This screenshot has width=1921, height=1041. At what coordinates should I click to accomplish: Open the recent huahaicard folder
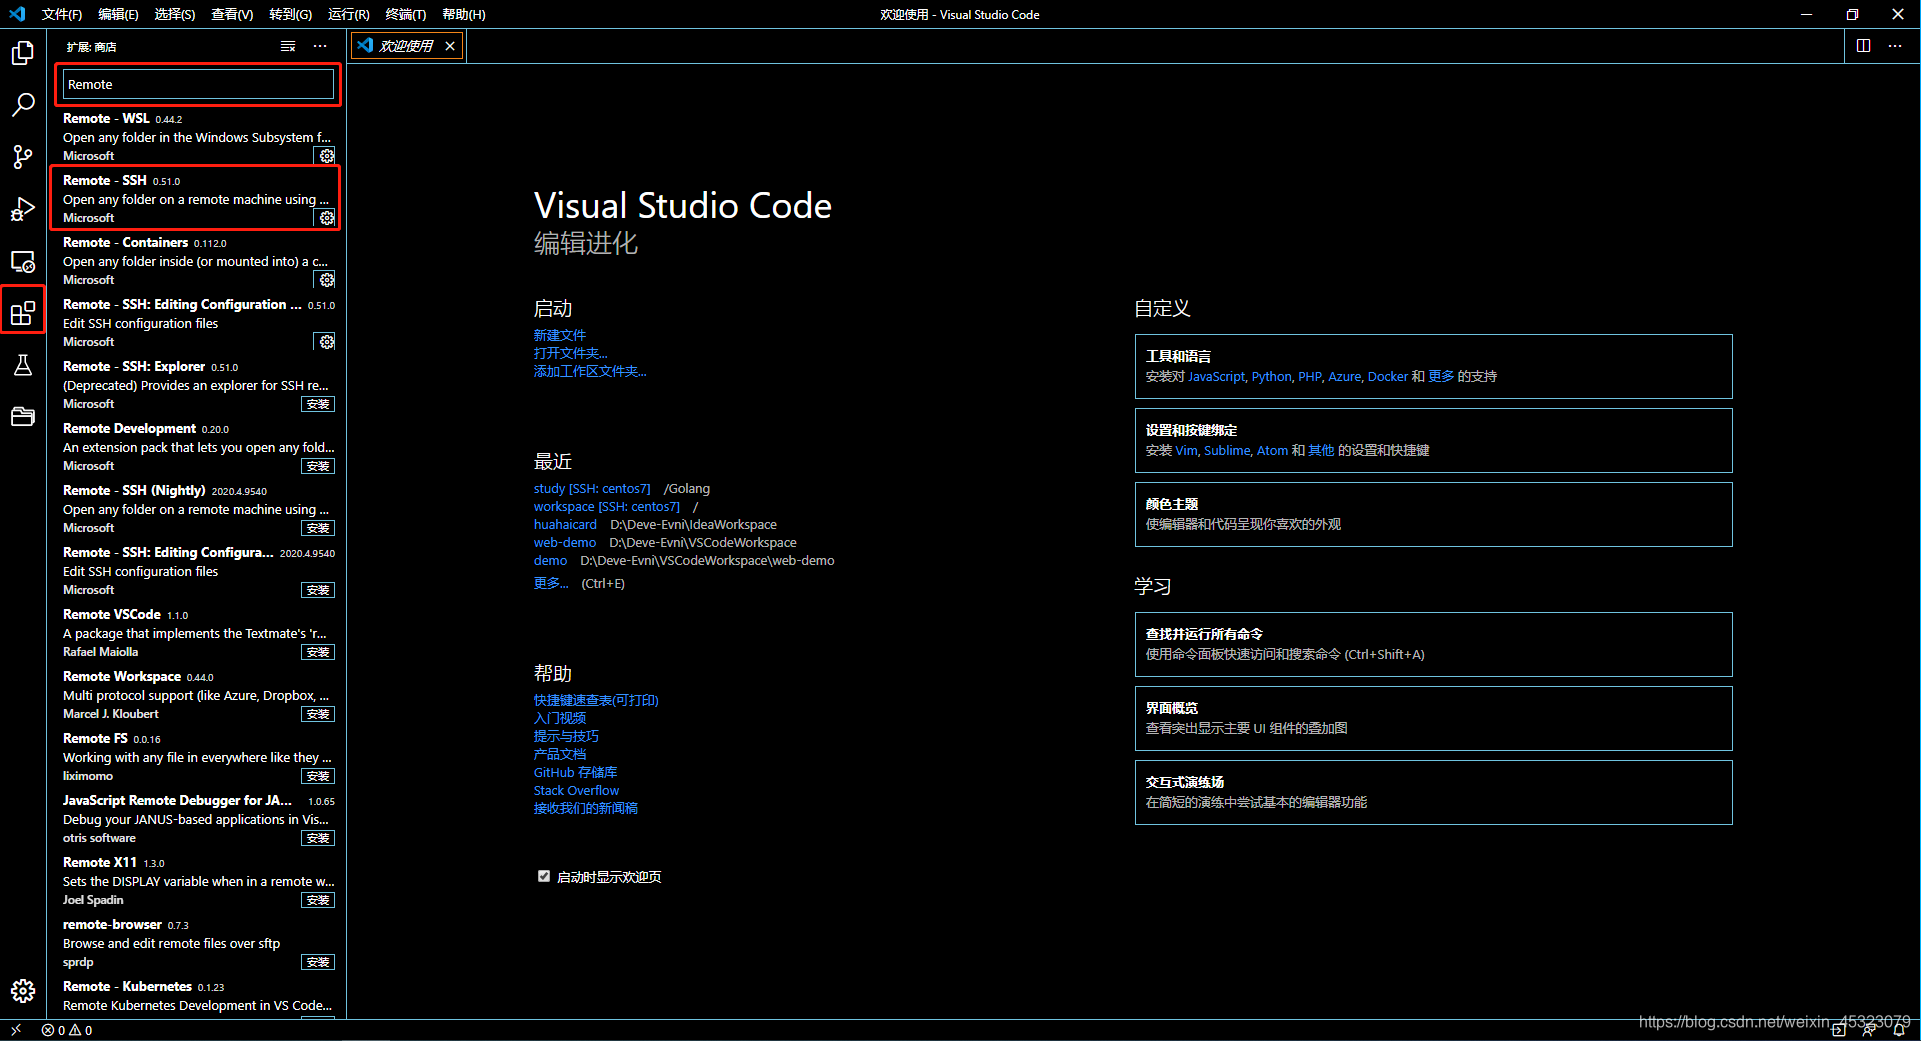point(565,525)
